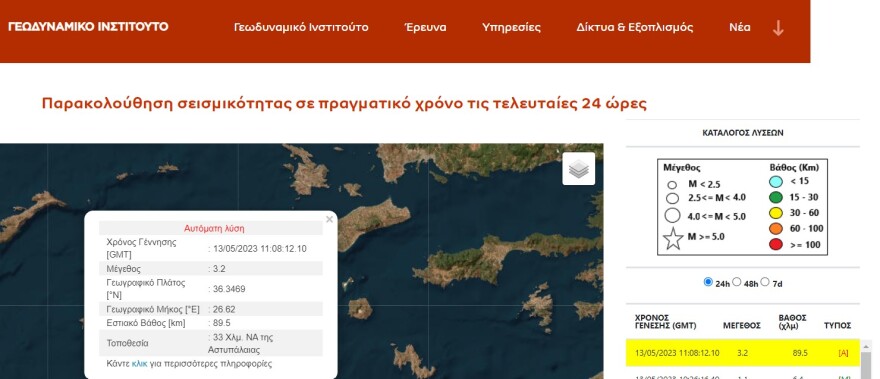Click the κλικ link for more information

139,364
